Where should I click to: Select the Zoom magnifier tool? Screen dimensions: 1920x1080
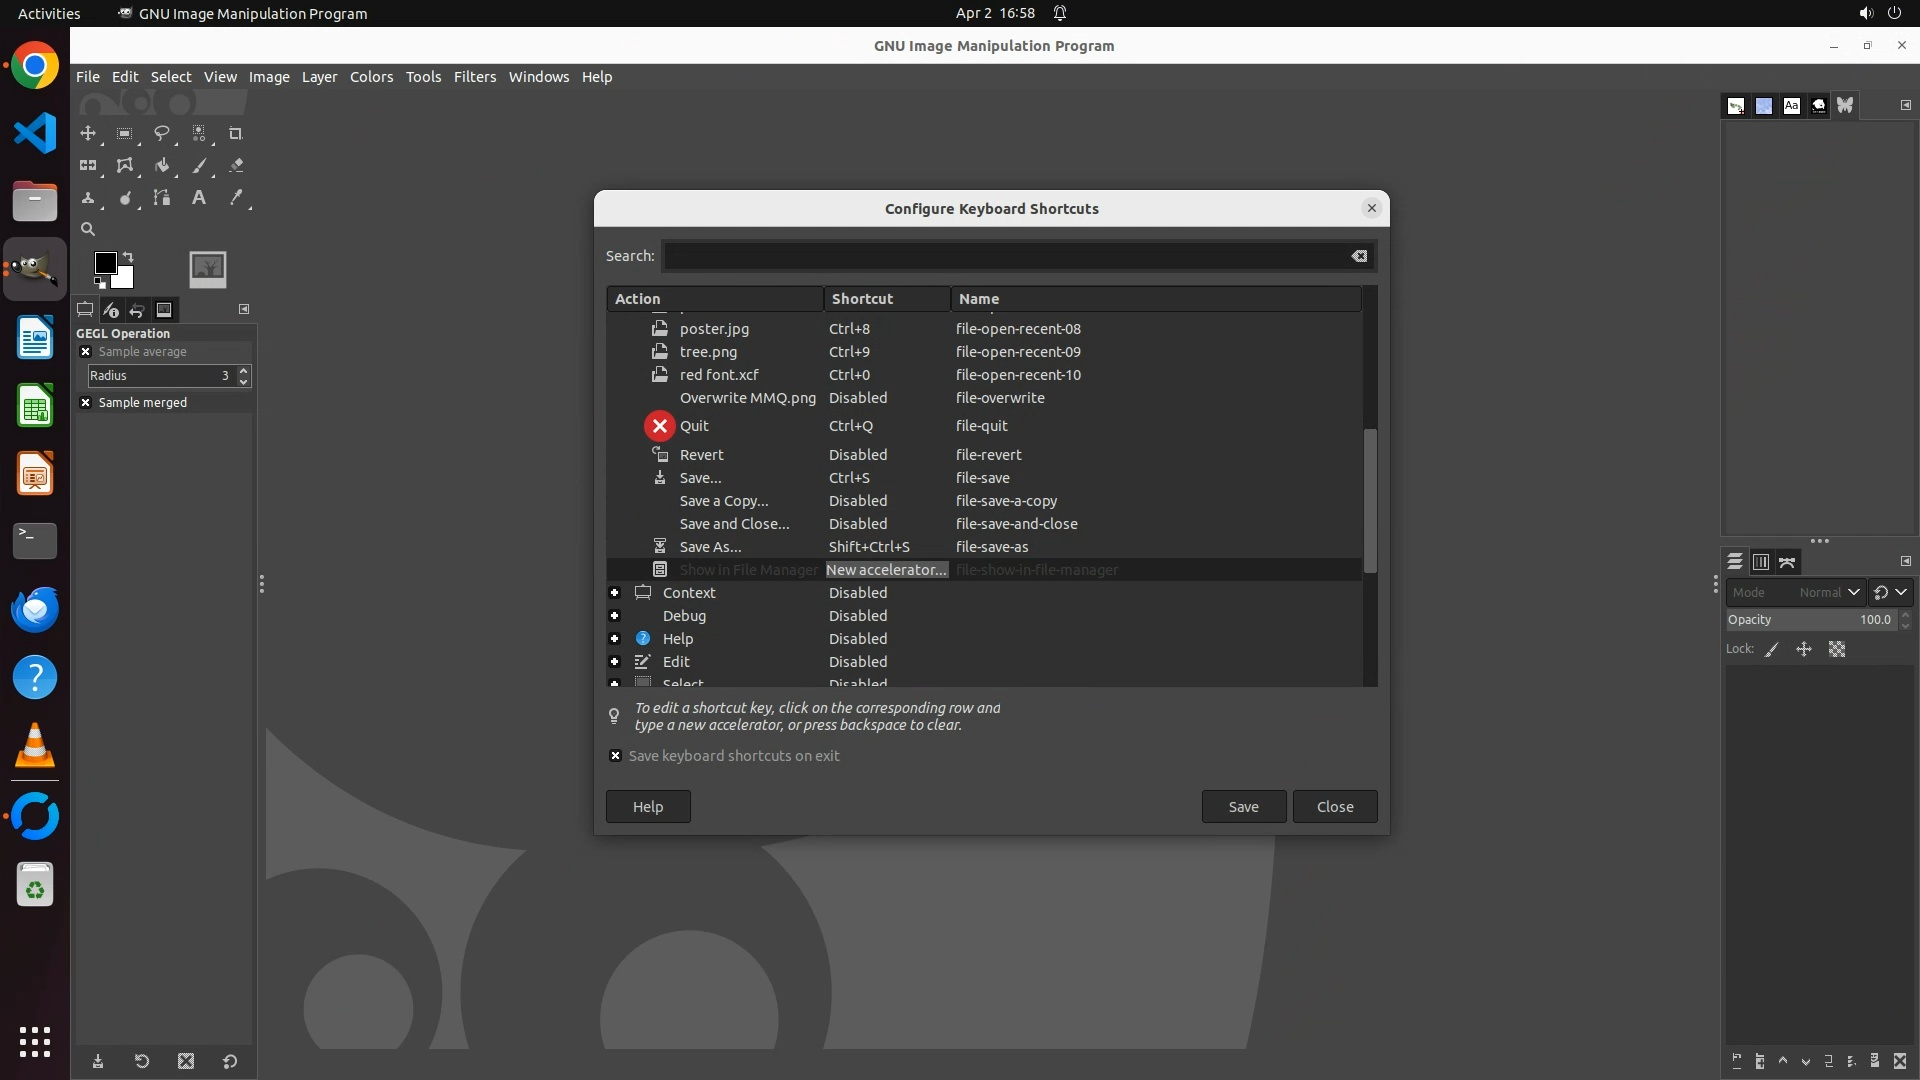coord(88,229)
